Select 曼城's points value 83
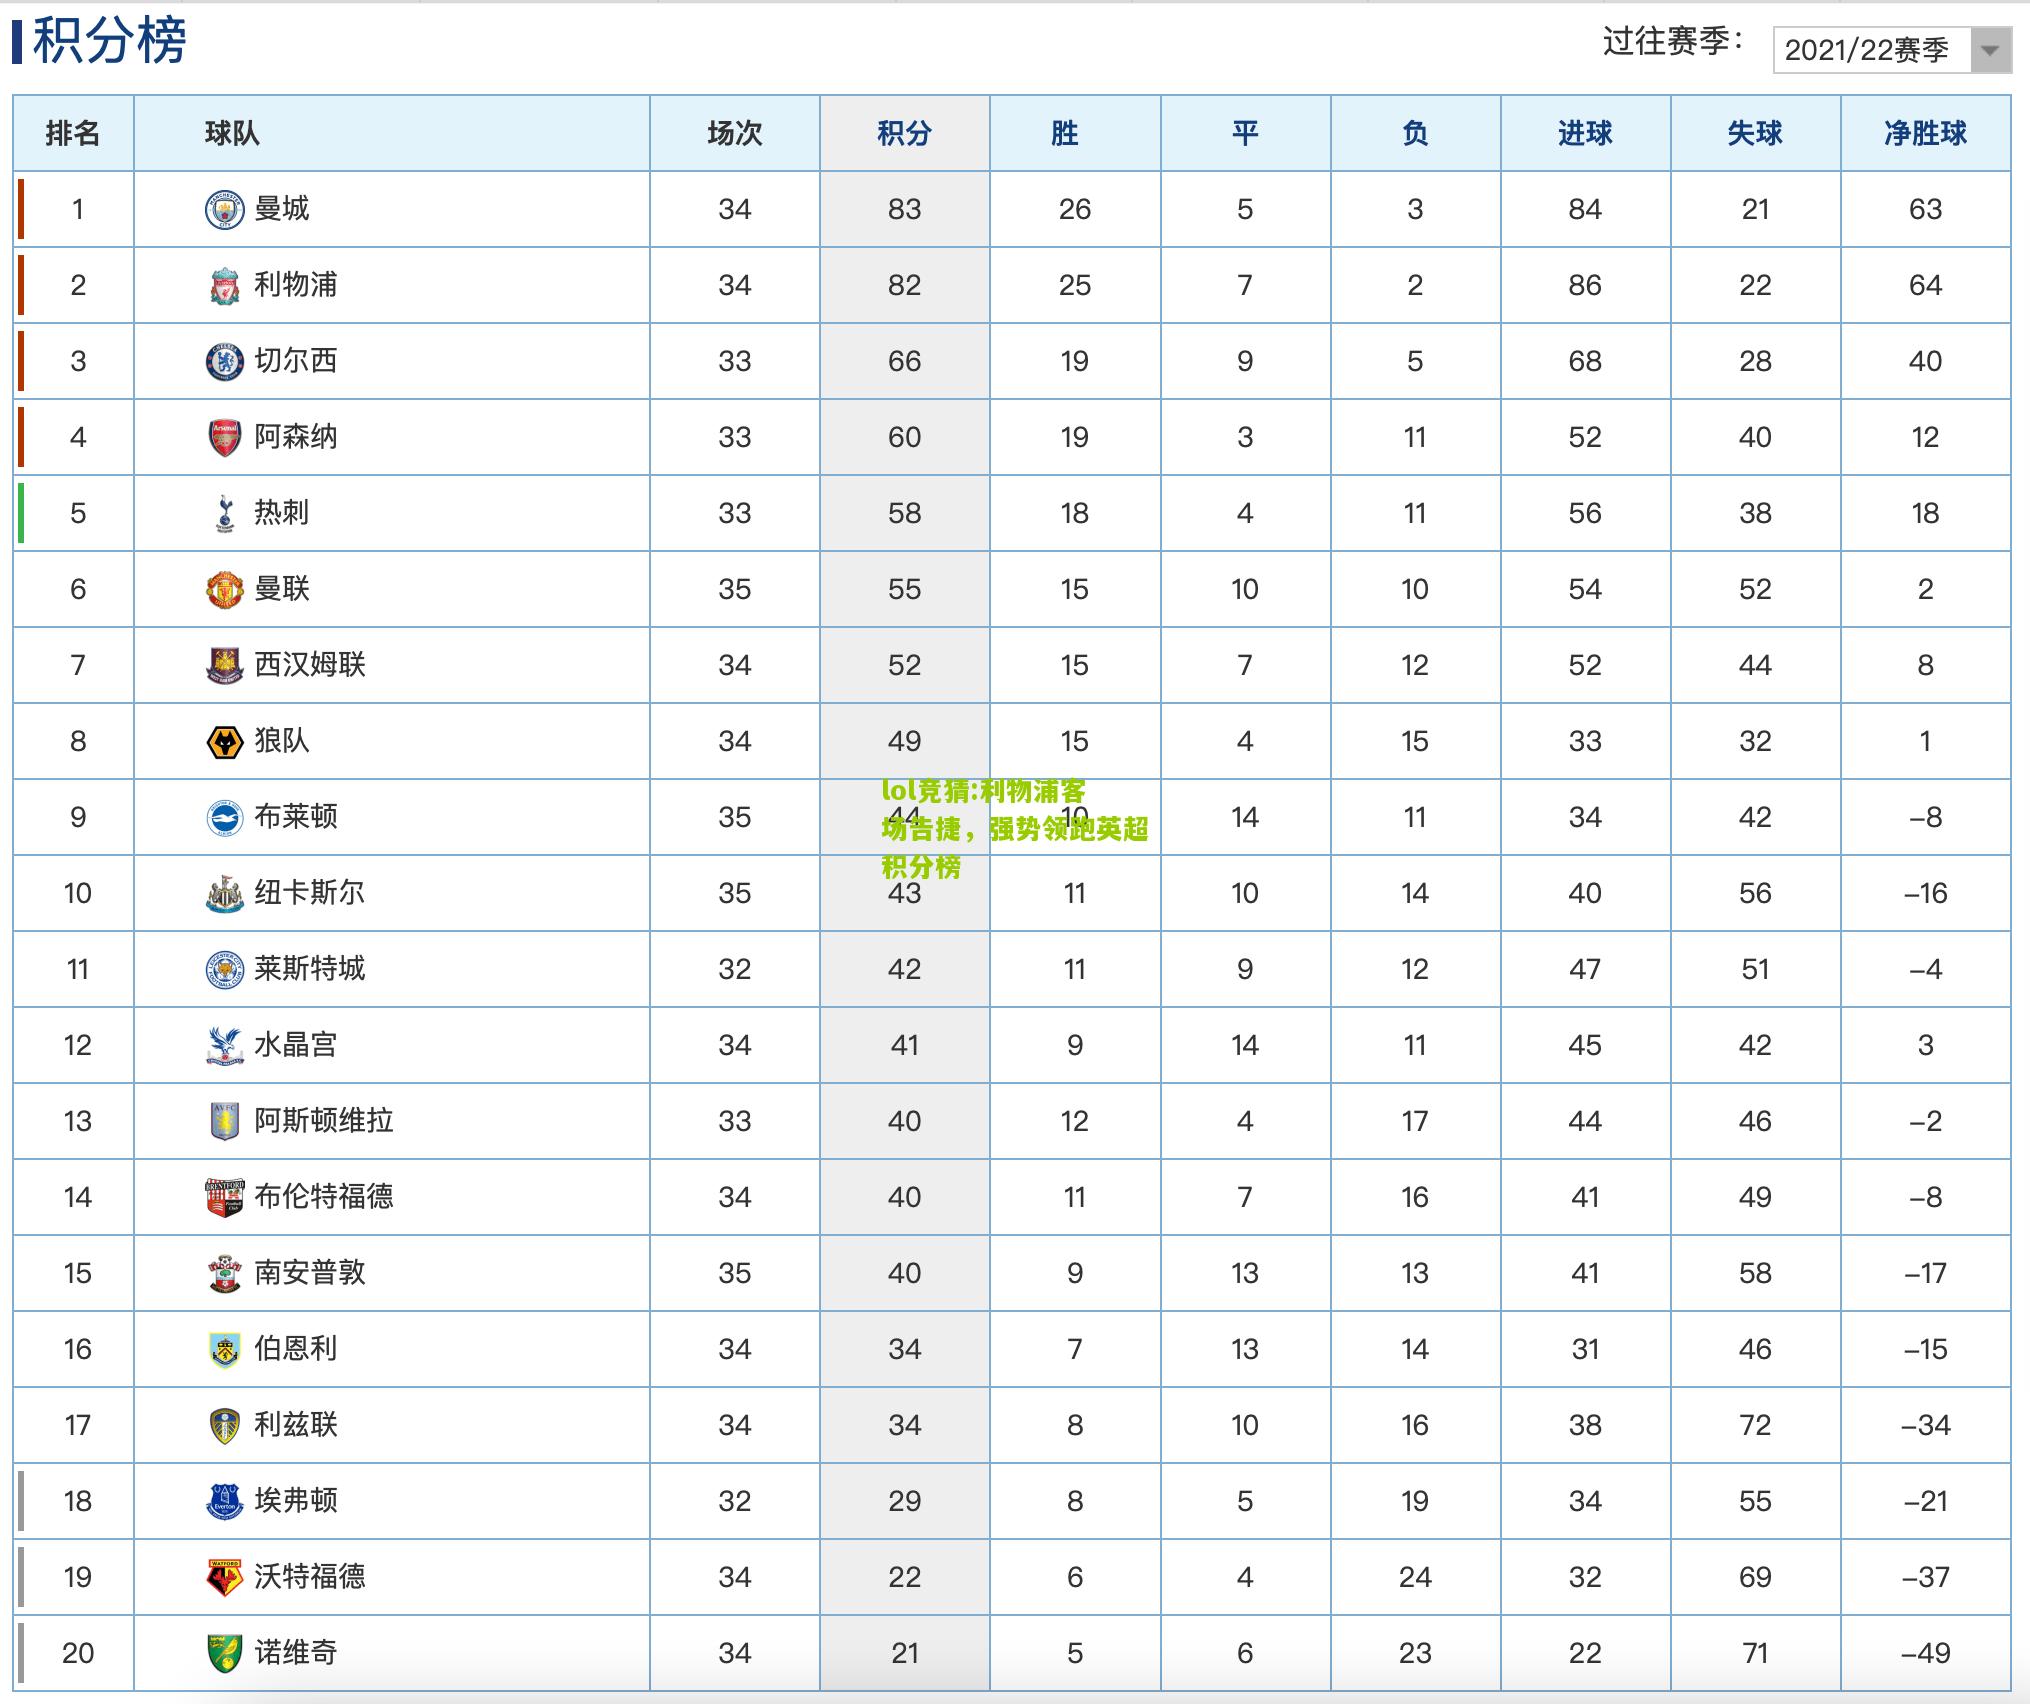The height and width of the screenshot is (1704, 2030). pyautogui.click(x=904, y=209)
